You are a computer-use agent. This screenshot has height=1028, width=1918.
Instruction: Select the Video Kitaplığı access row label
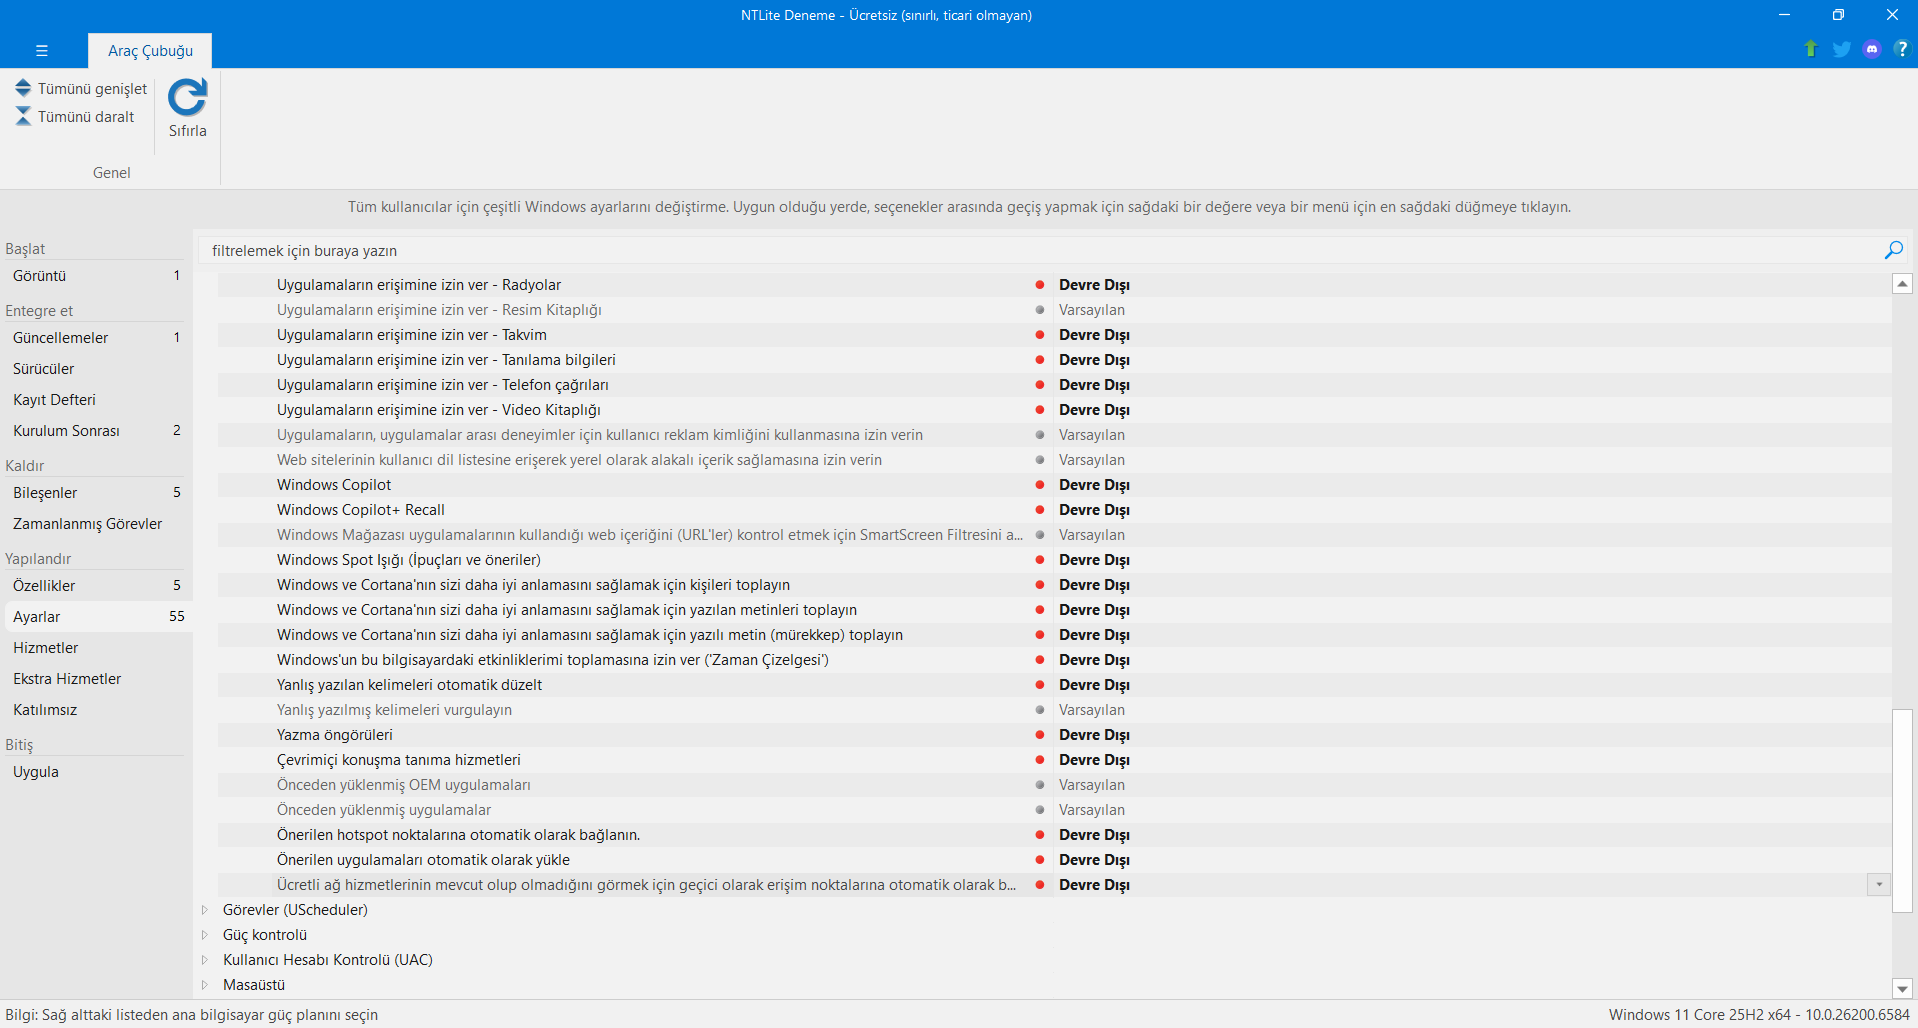pos(439,410)
